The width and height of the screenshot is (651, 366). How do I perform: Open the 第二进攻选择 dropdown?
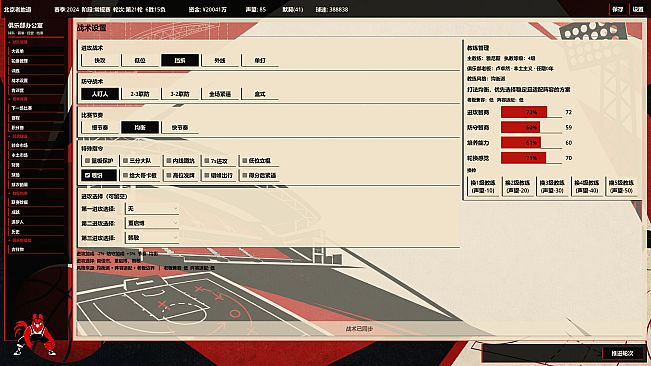coord(152,223)
